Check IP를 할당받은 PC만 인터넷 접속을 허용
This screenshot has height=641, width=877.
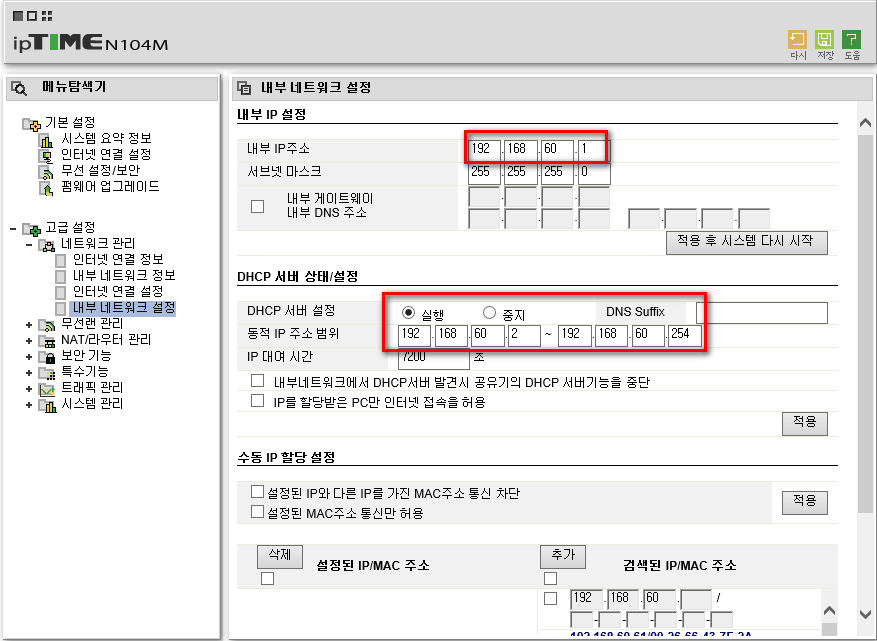tap(257, 400)
